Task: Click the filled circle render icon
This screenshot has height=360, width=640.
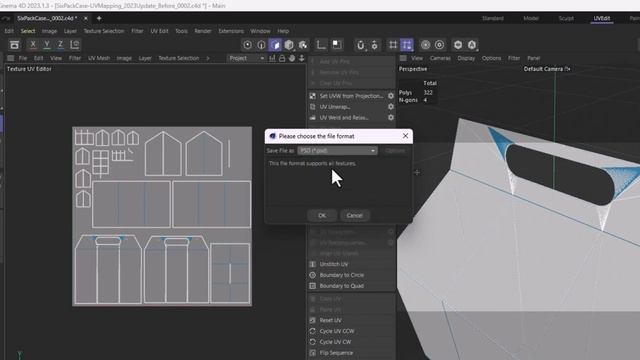Action: pyautogui.click(x=425, y=45)
